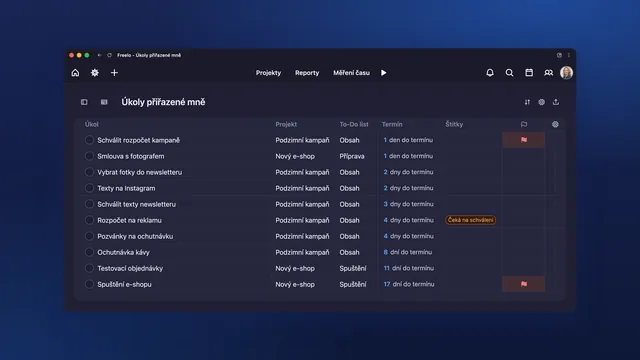The image size is (640, 360).
Task: Start time tracking with play button
Action: [x=384, y=73]
